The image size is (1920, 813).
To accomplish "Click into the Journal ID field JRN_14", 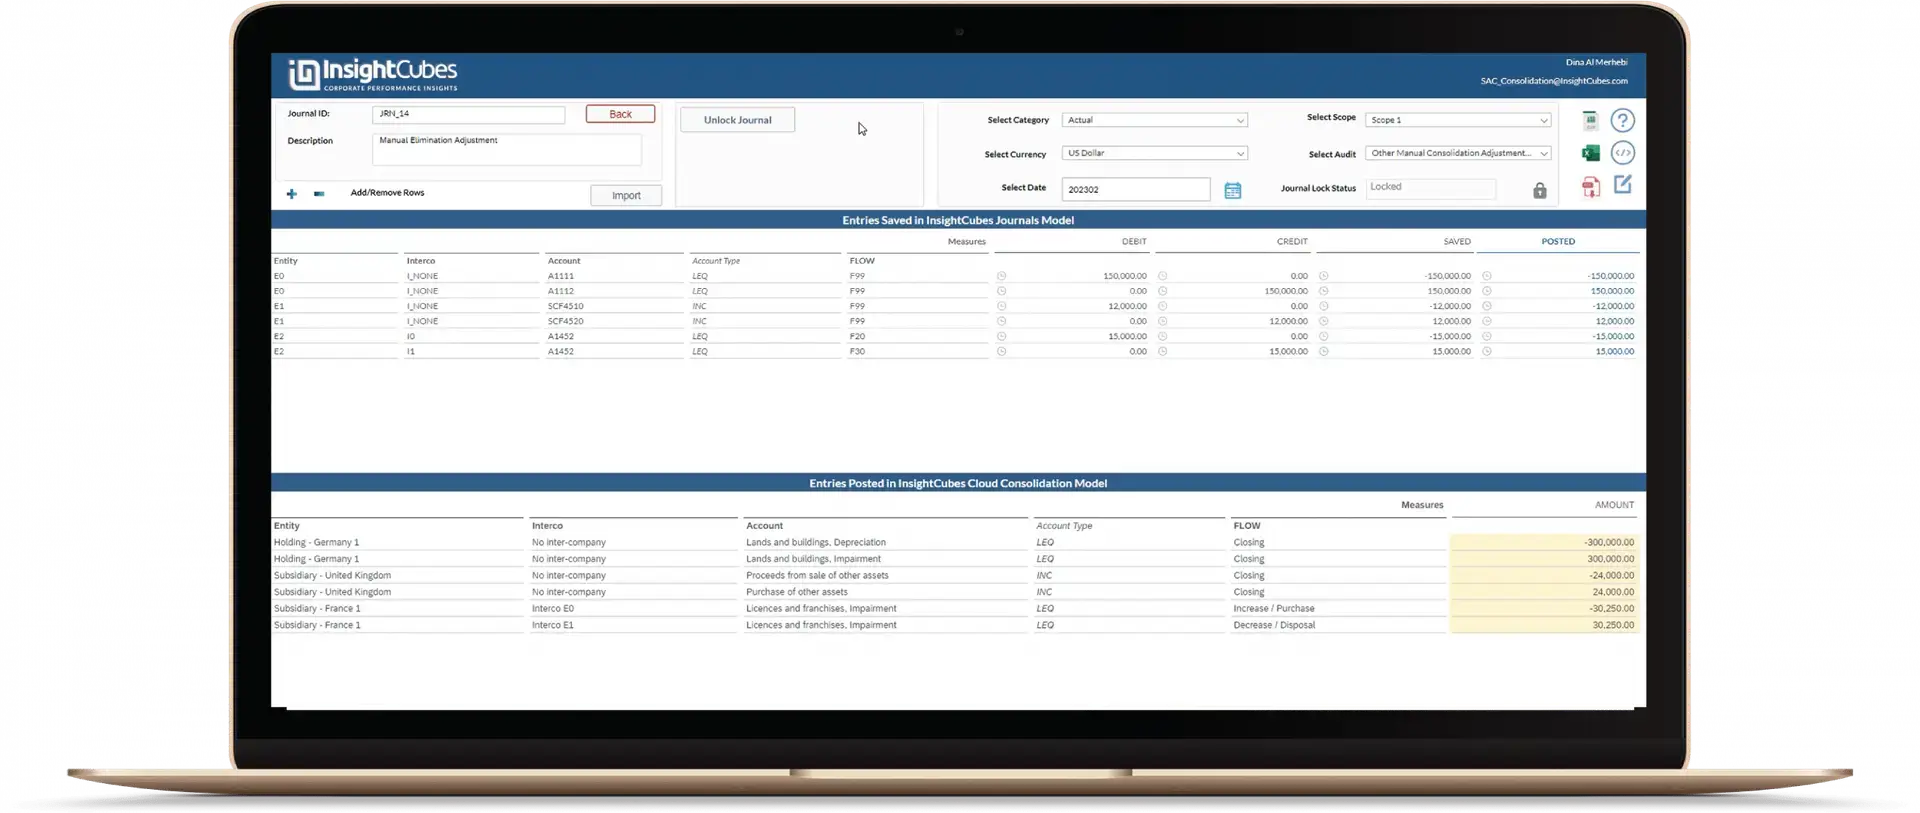I will [x=468, y=114].
